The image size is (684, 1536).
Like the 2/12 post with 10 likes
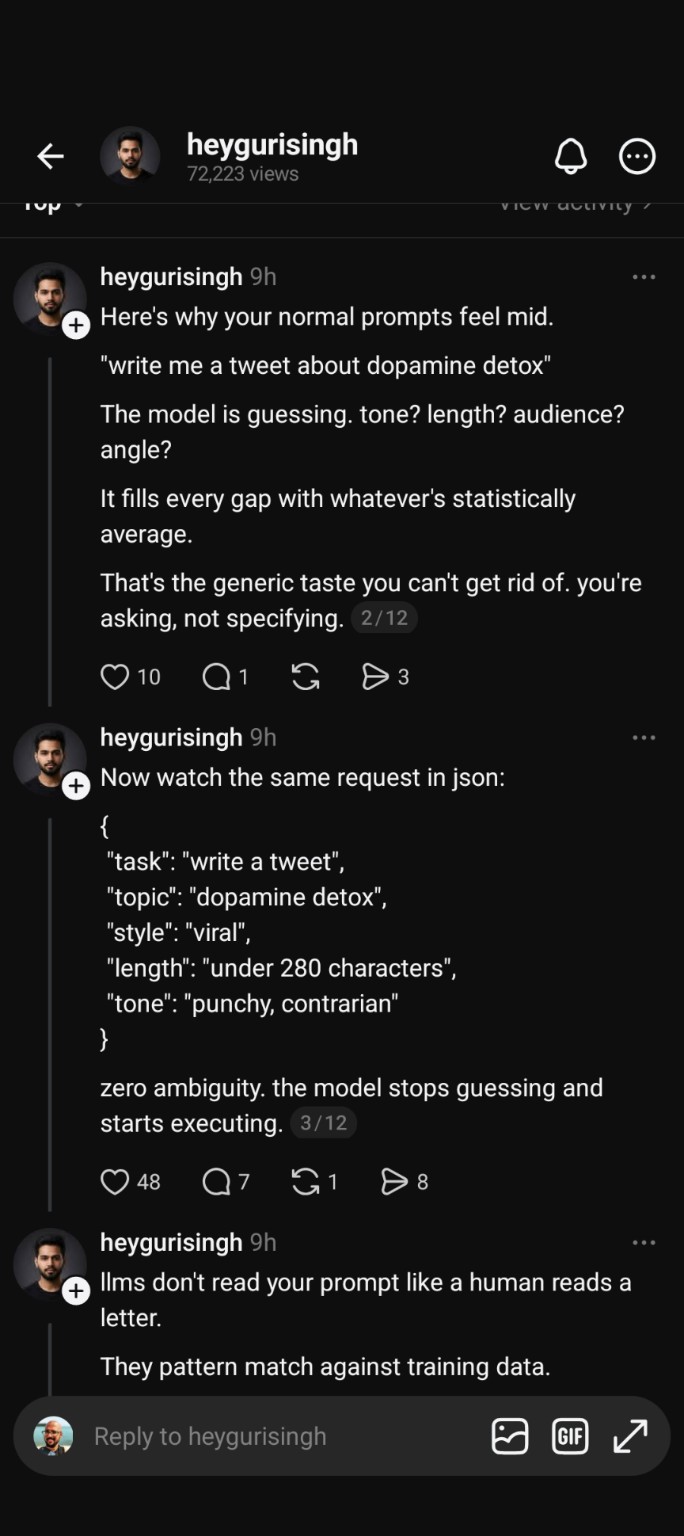click(x=116, y=677)
